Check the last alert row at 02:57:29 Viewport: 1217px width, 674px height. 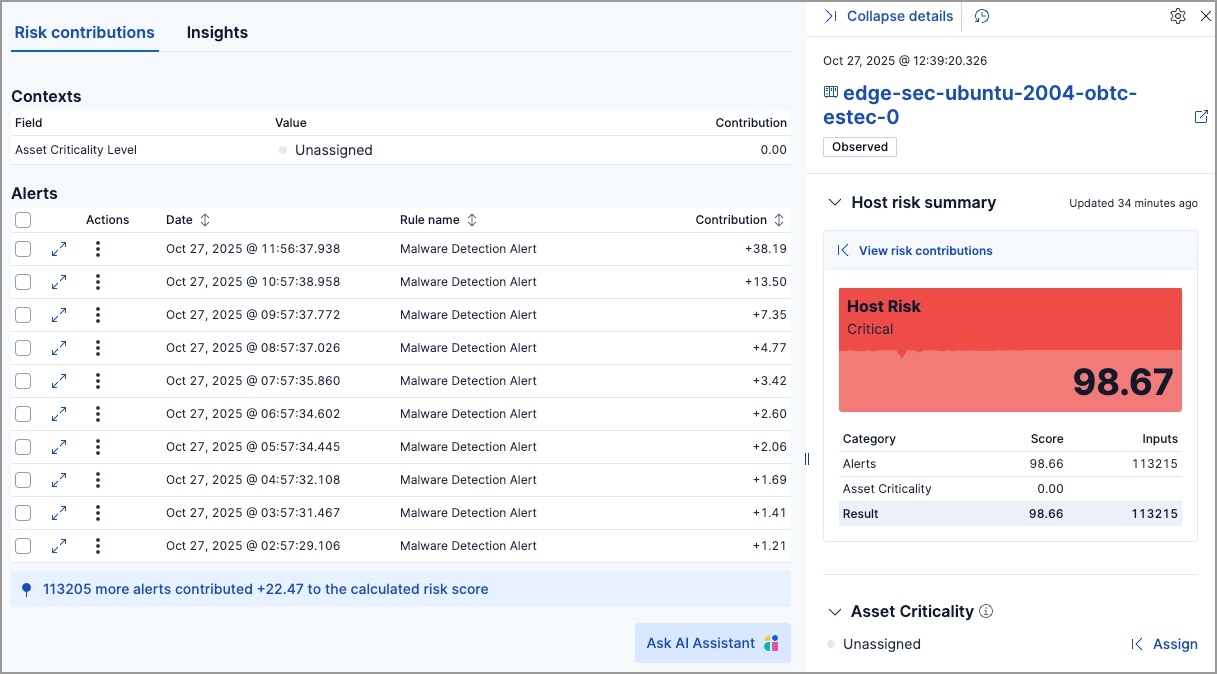coord(23,546)
